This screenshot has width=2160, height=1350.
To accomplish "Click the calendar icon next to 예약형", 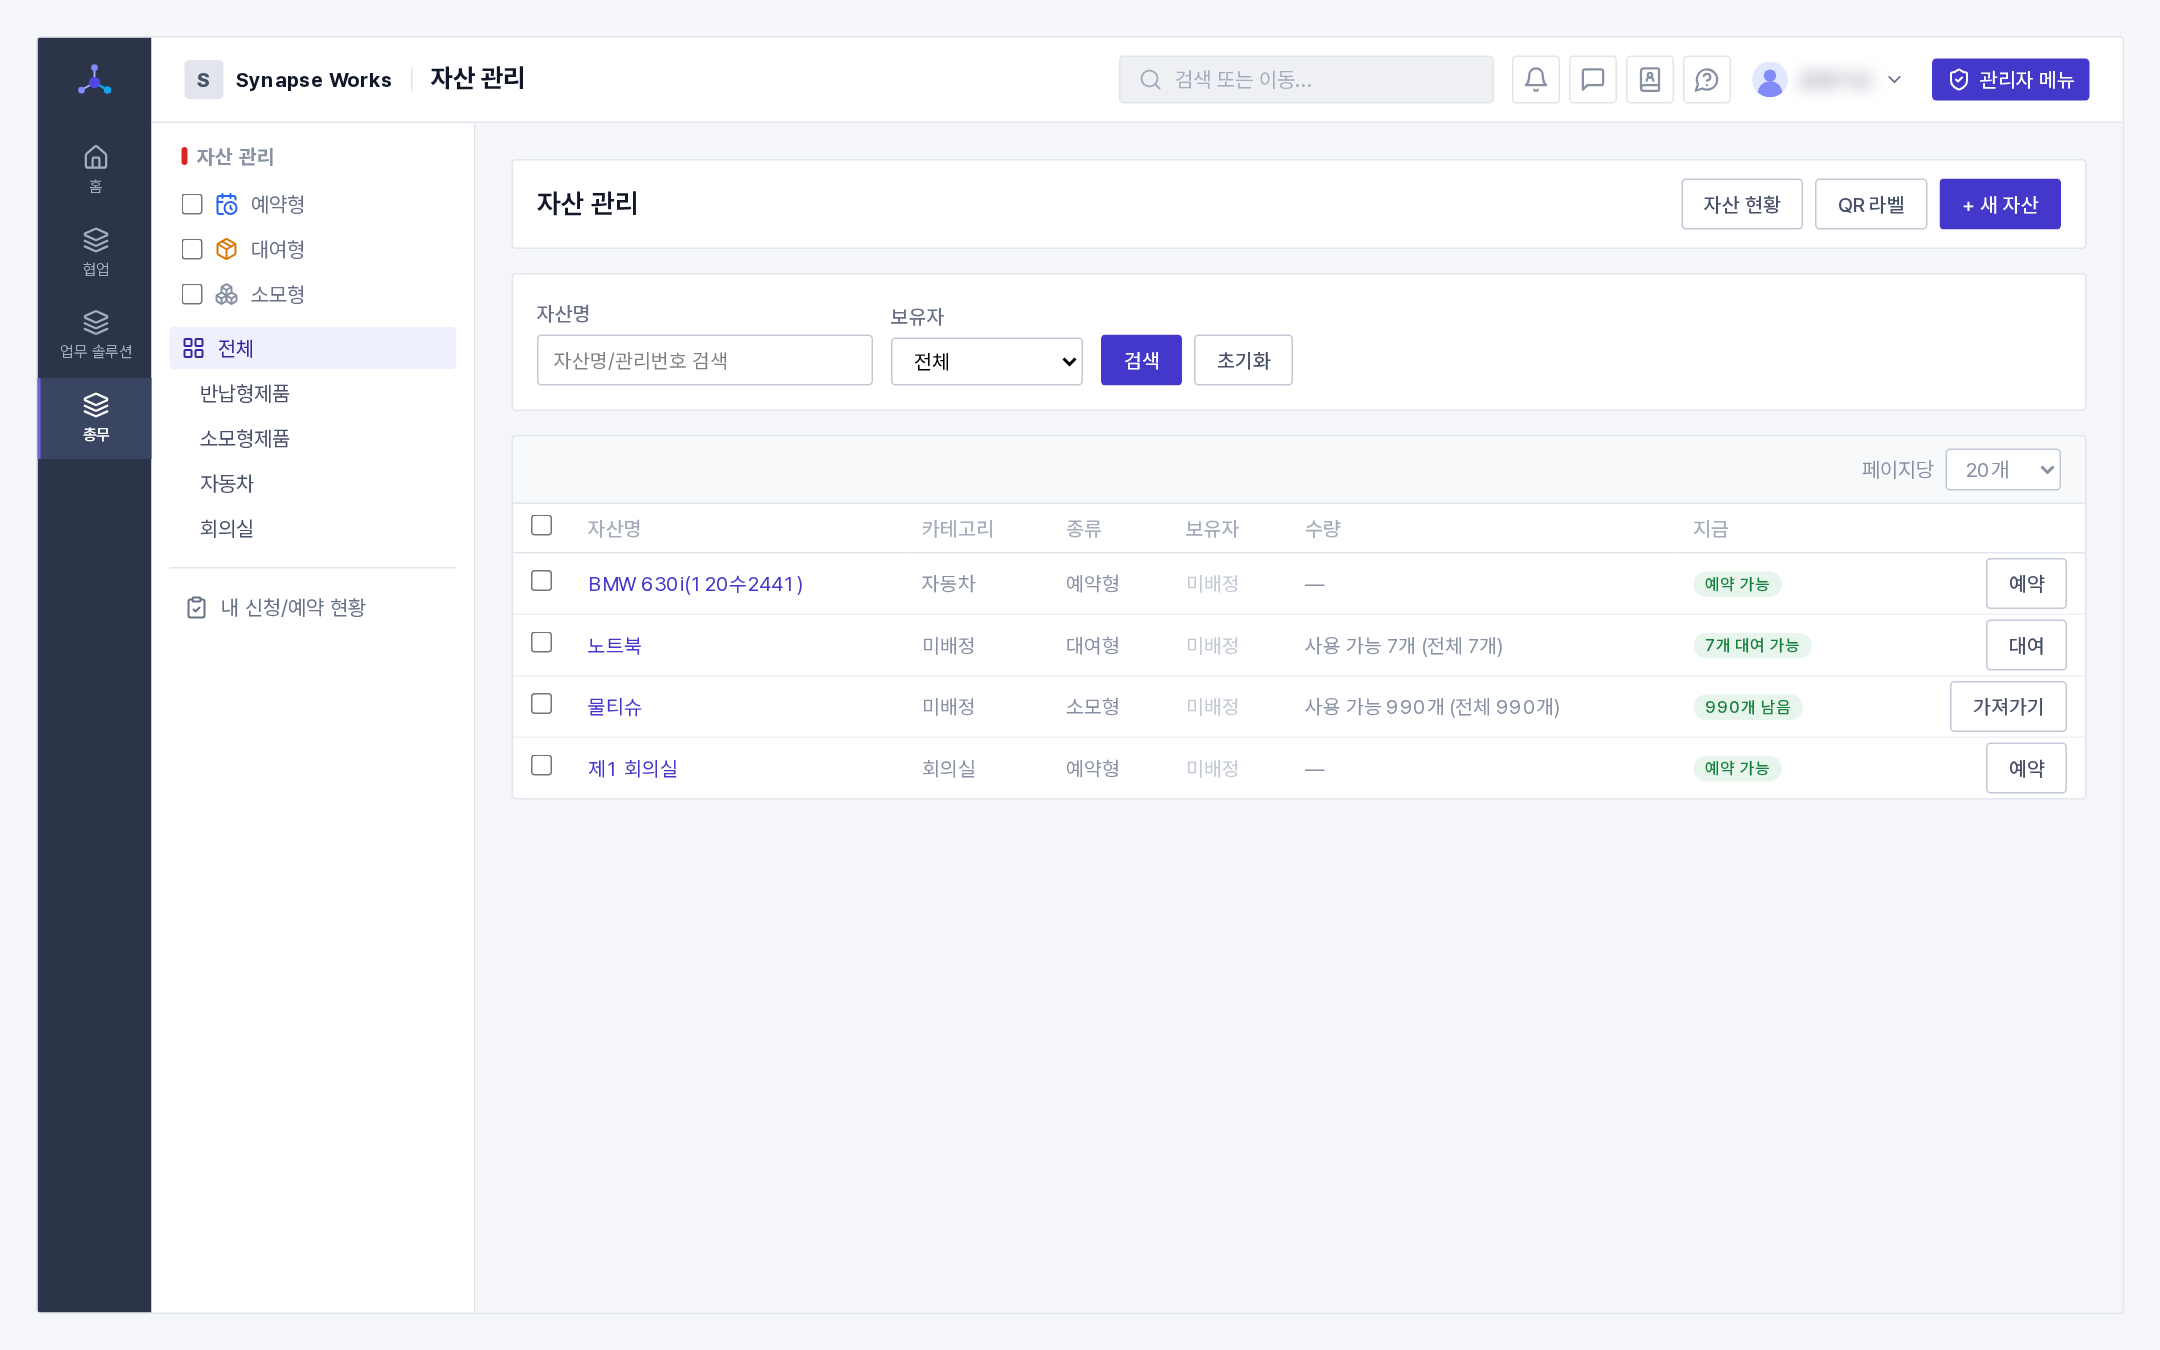I will click(x=227, y=204).
